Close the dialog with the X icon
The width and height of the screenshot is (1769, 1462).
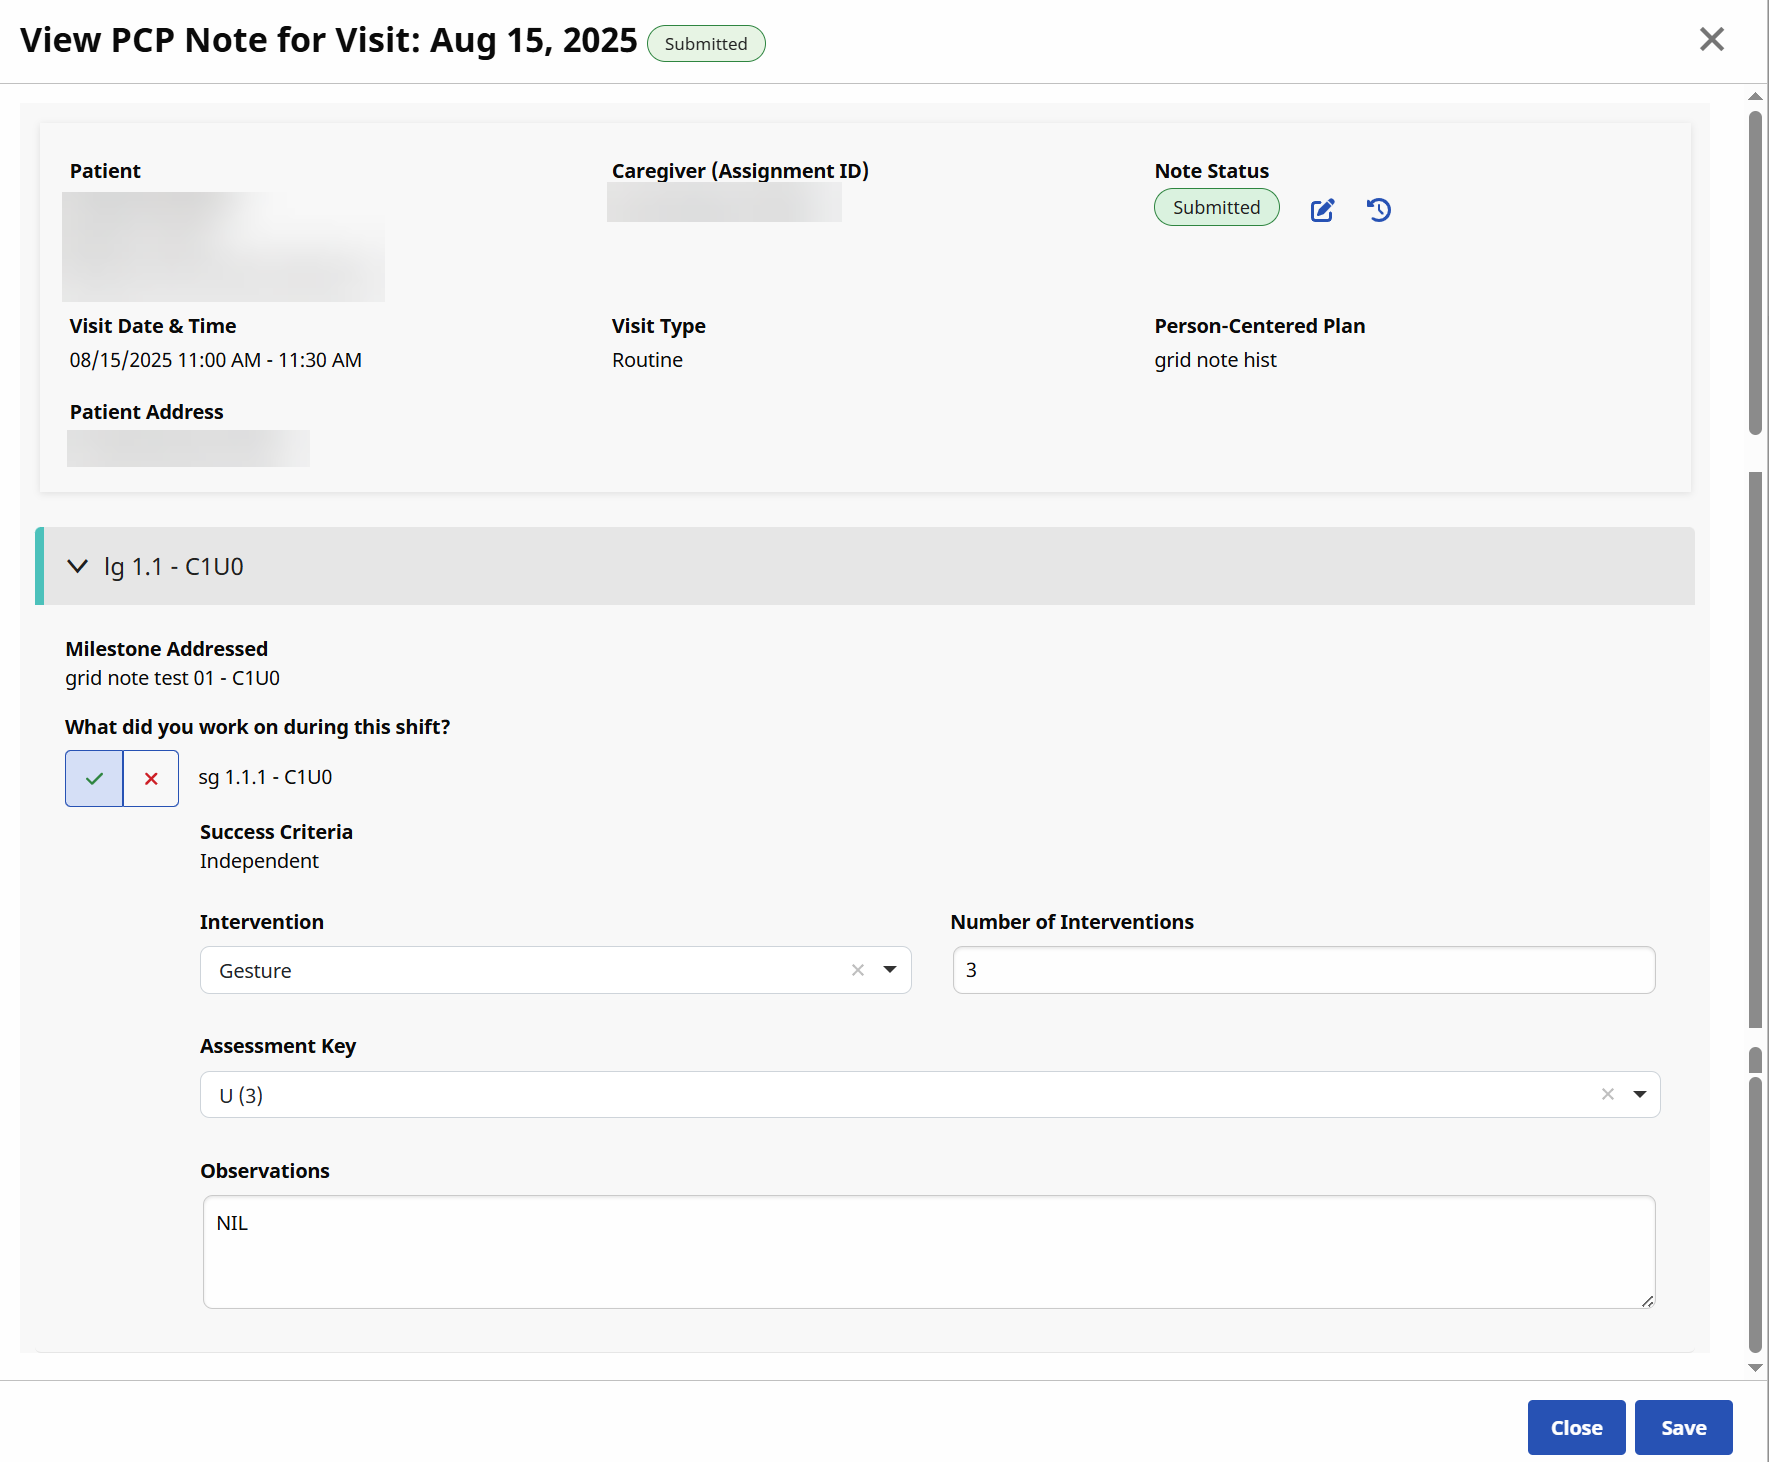[1711, 40]
